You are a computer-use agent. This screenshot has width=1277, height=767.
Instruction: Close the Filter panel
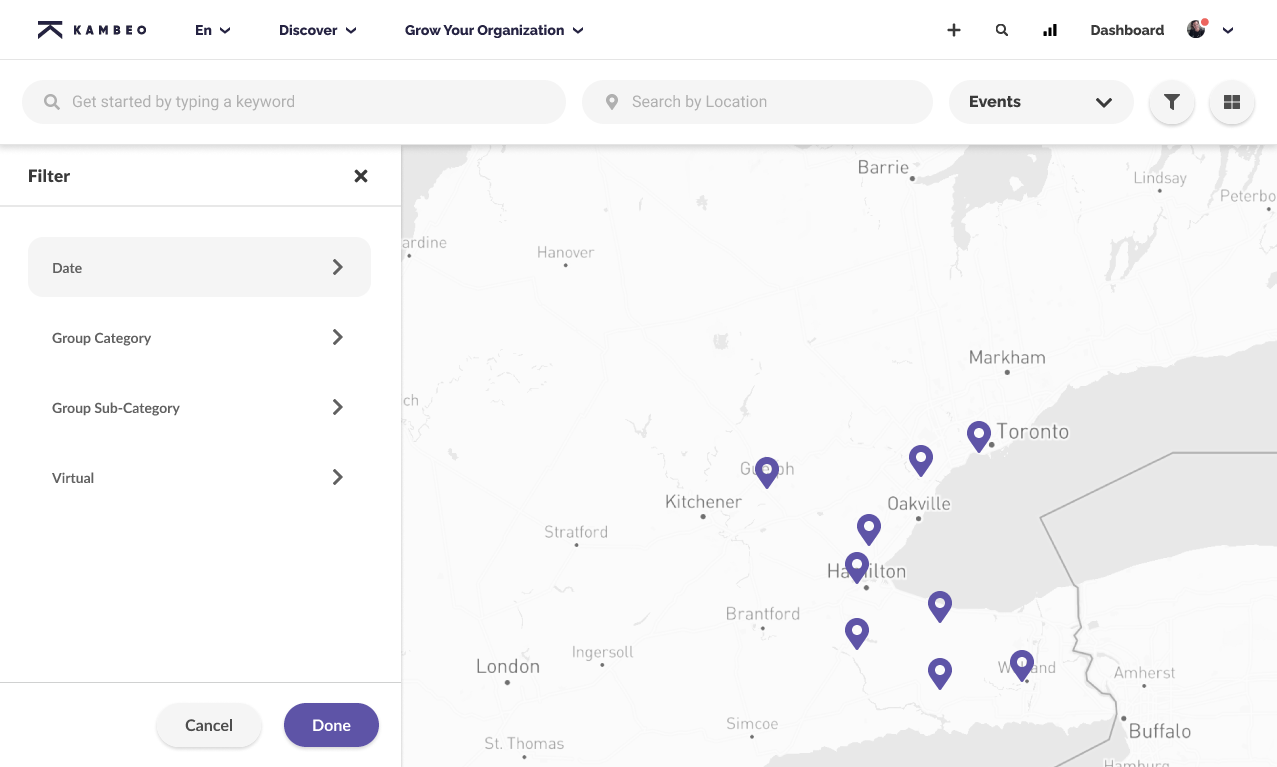[x=361, y=176]
